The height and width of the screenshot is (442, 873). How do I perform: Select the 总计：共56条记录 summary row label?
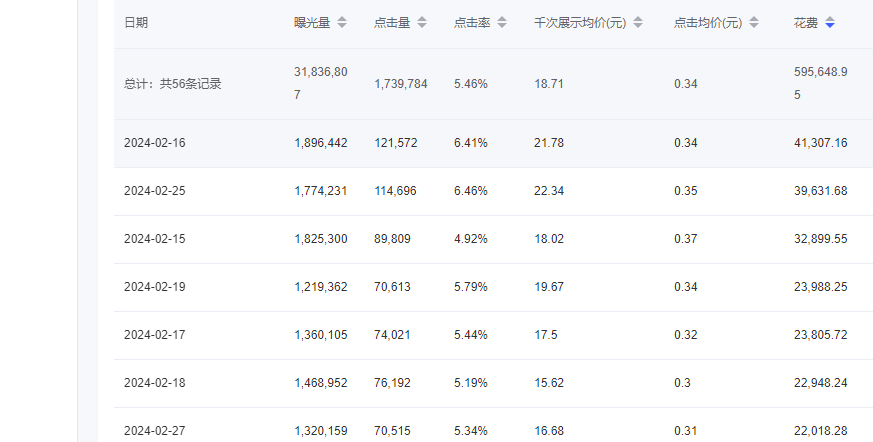(x=172, y=84)
